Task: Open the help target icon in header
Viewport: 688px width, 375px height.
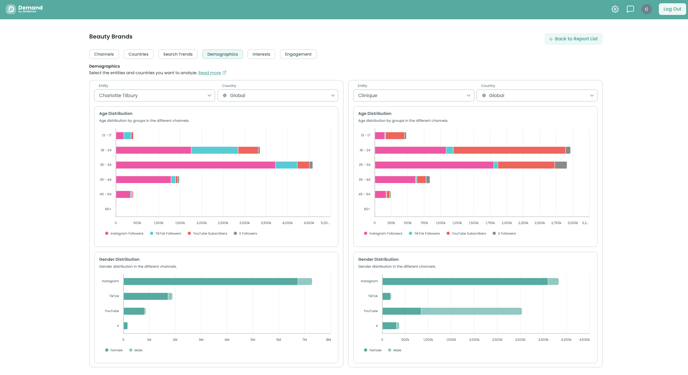Action: tap(615, 9)
